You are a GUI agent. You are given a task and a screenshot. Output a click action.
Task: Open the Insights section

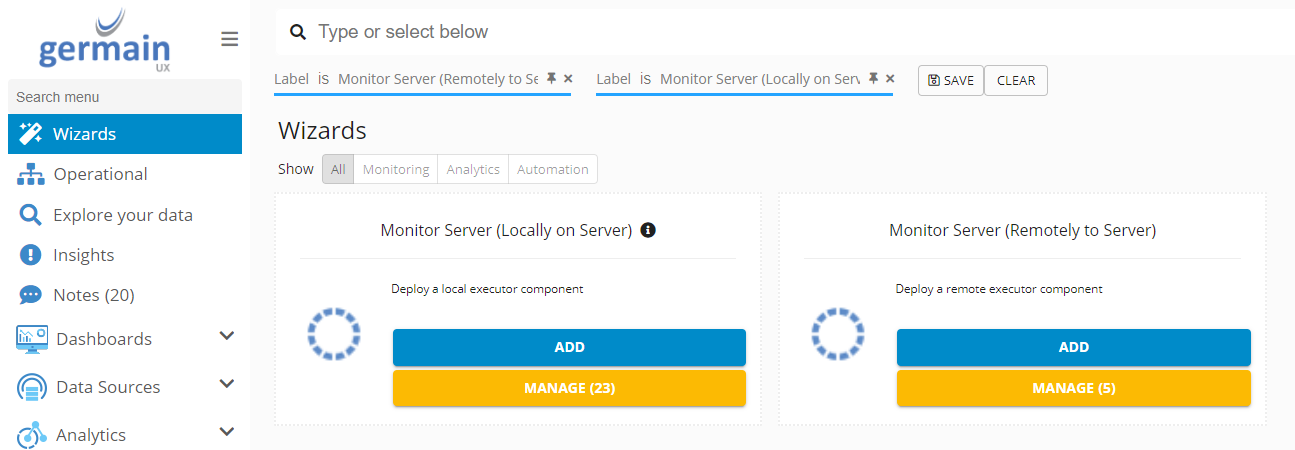coord(83,255)
